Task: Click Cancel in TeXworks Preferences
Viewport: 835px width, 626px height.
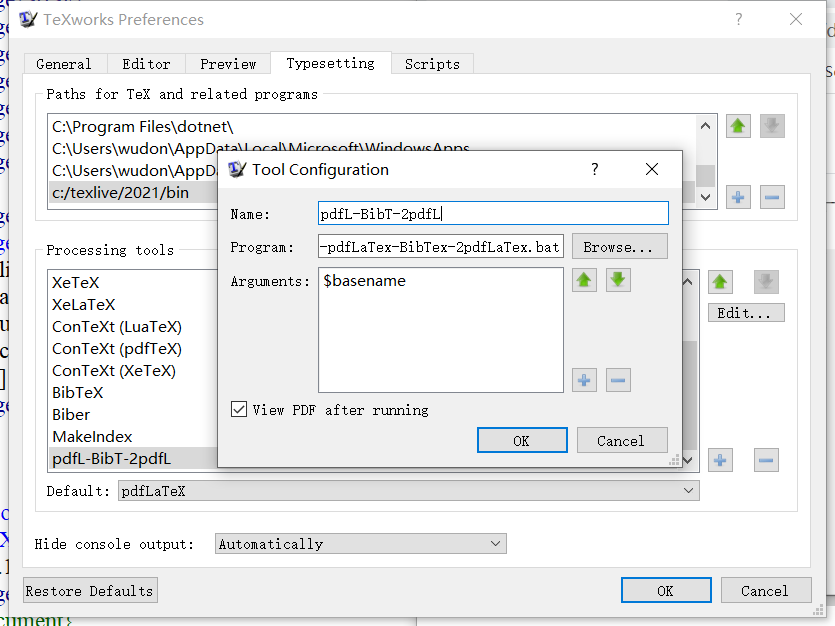Action: [x=766, y=590]
